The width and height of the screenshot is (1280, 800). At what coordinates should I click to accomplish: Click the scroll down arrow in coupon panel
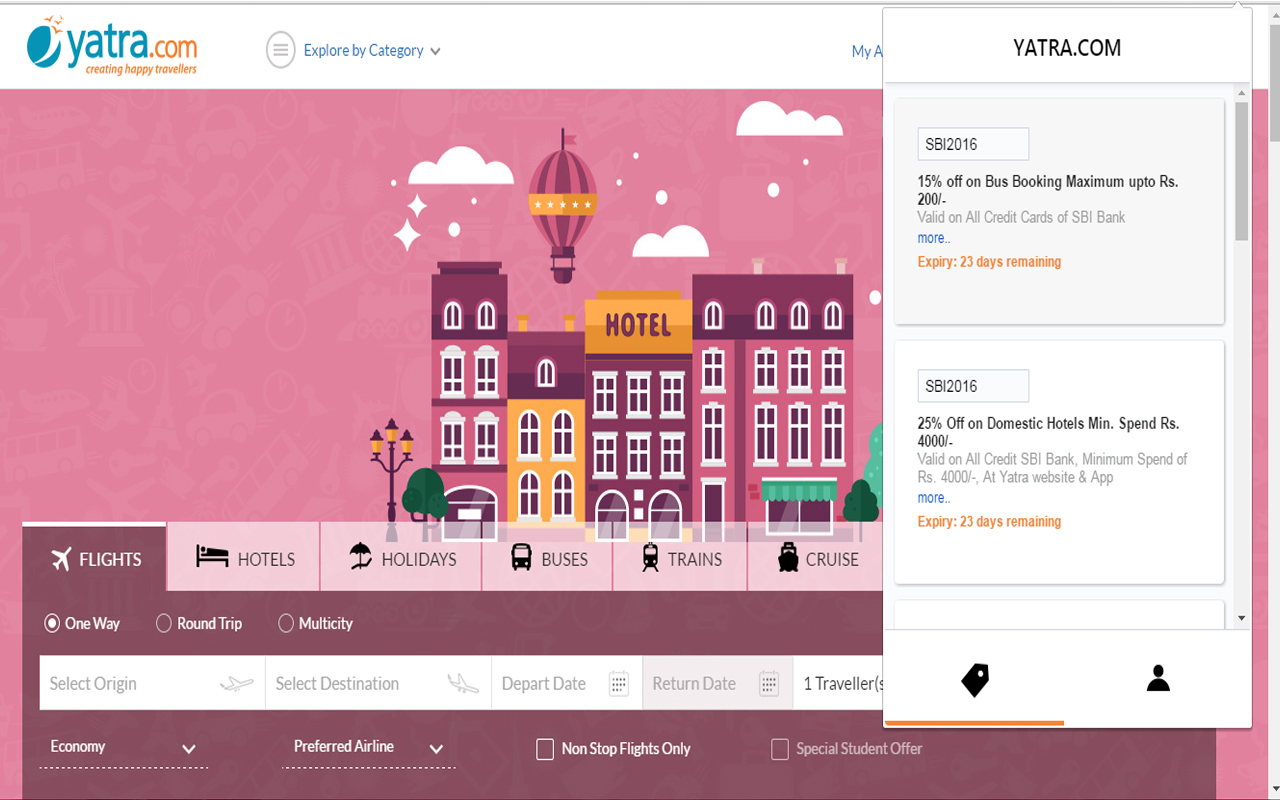(x=1242, y=619)
